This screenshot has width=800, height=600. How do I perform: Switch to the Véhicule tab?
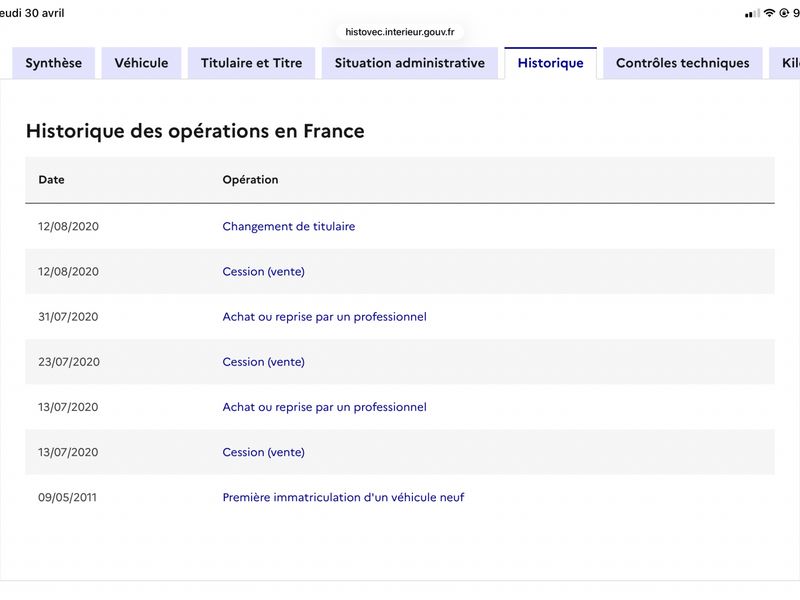[141, 63]
